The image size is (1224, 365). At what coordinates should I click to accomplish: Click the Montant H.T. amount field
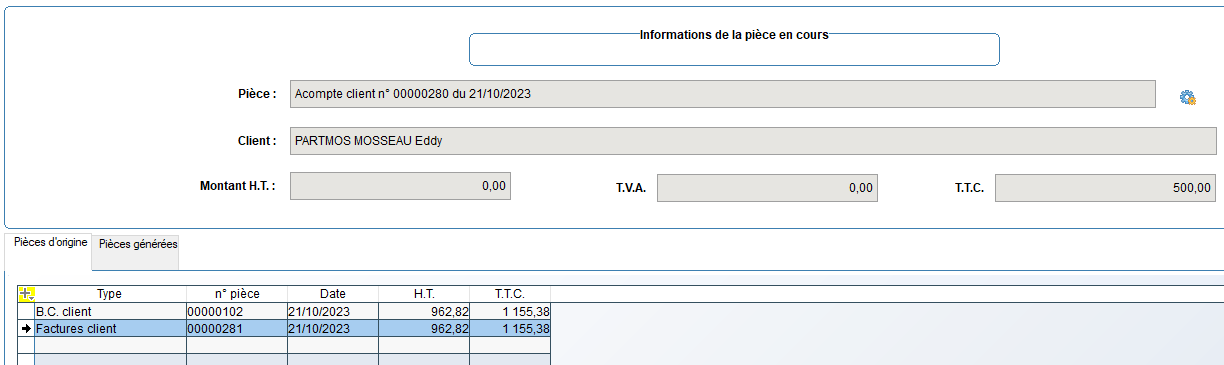(400, 186)
